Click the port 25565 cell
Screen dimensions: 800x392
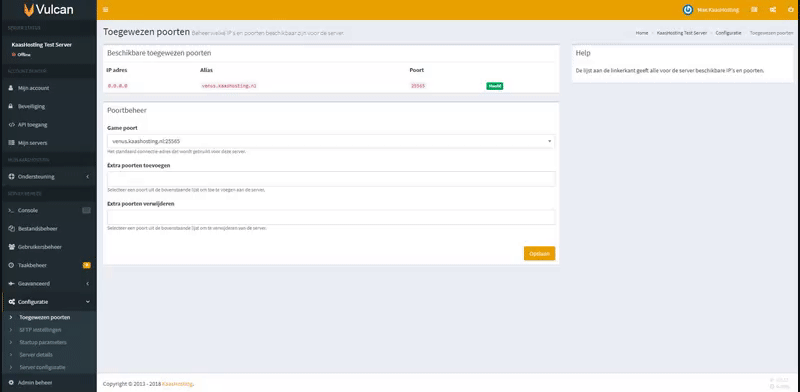[418, 86]
